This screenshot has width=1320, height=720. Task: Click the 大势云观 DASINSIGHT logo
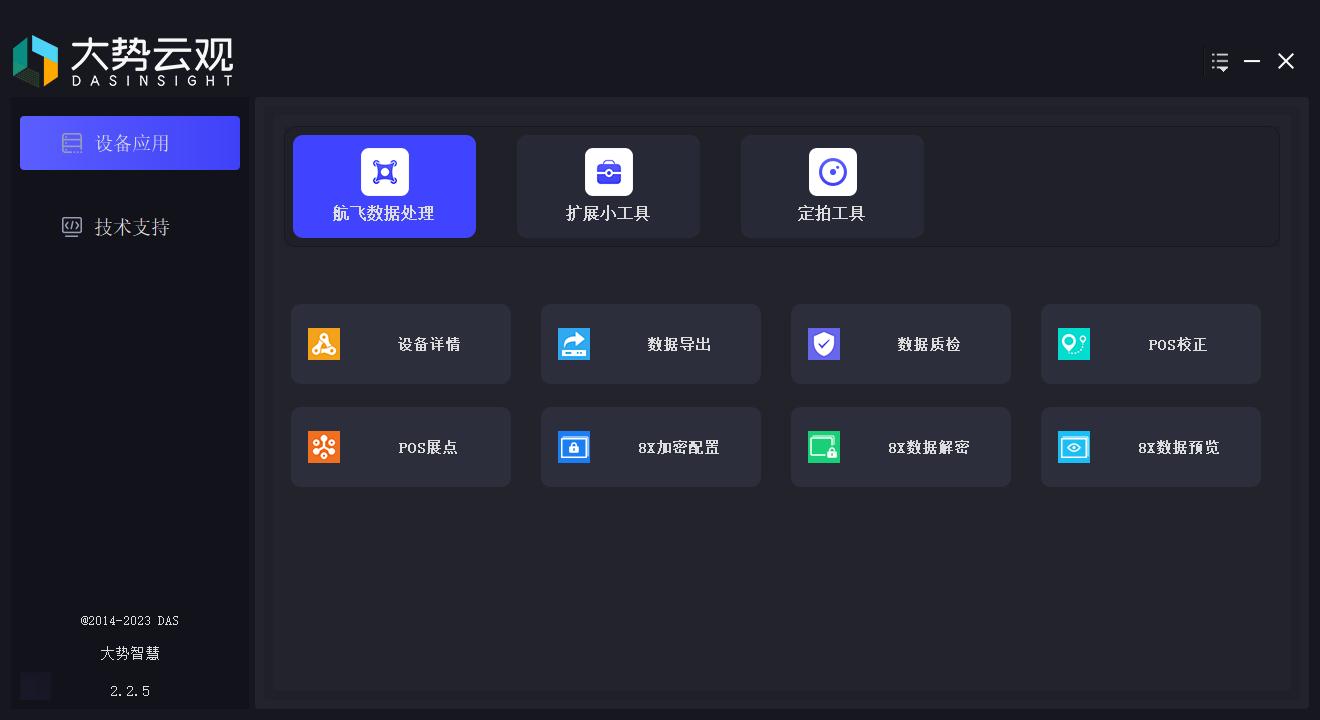pyautogui.click(x=123, y=61)
